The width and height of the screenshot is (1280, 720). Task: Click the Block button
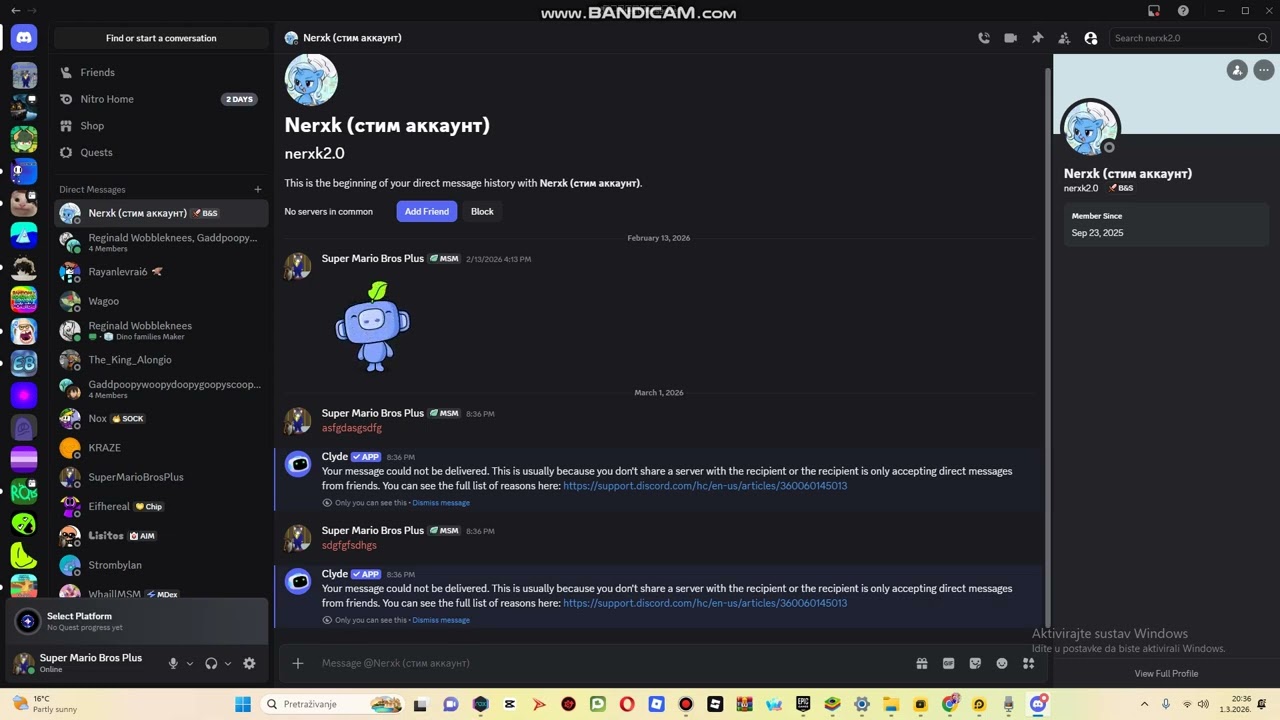coord(482,211)
